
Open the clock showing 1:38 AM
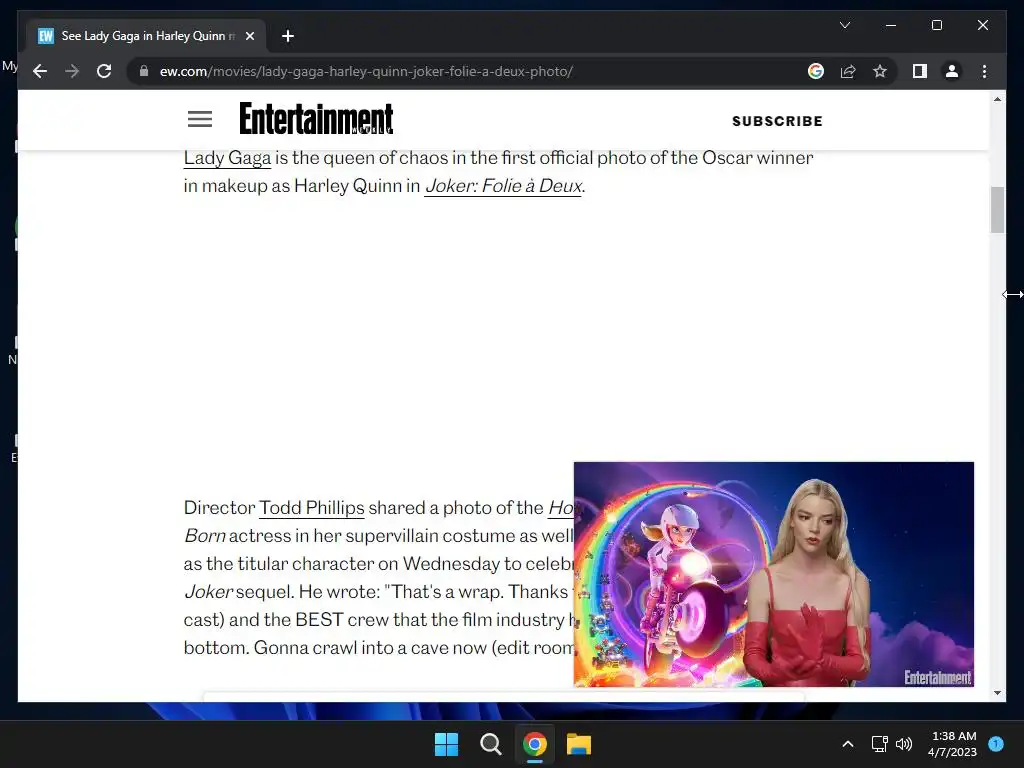point(953,744)
